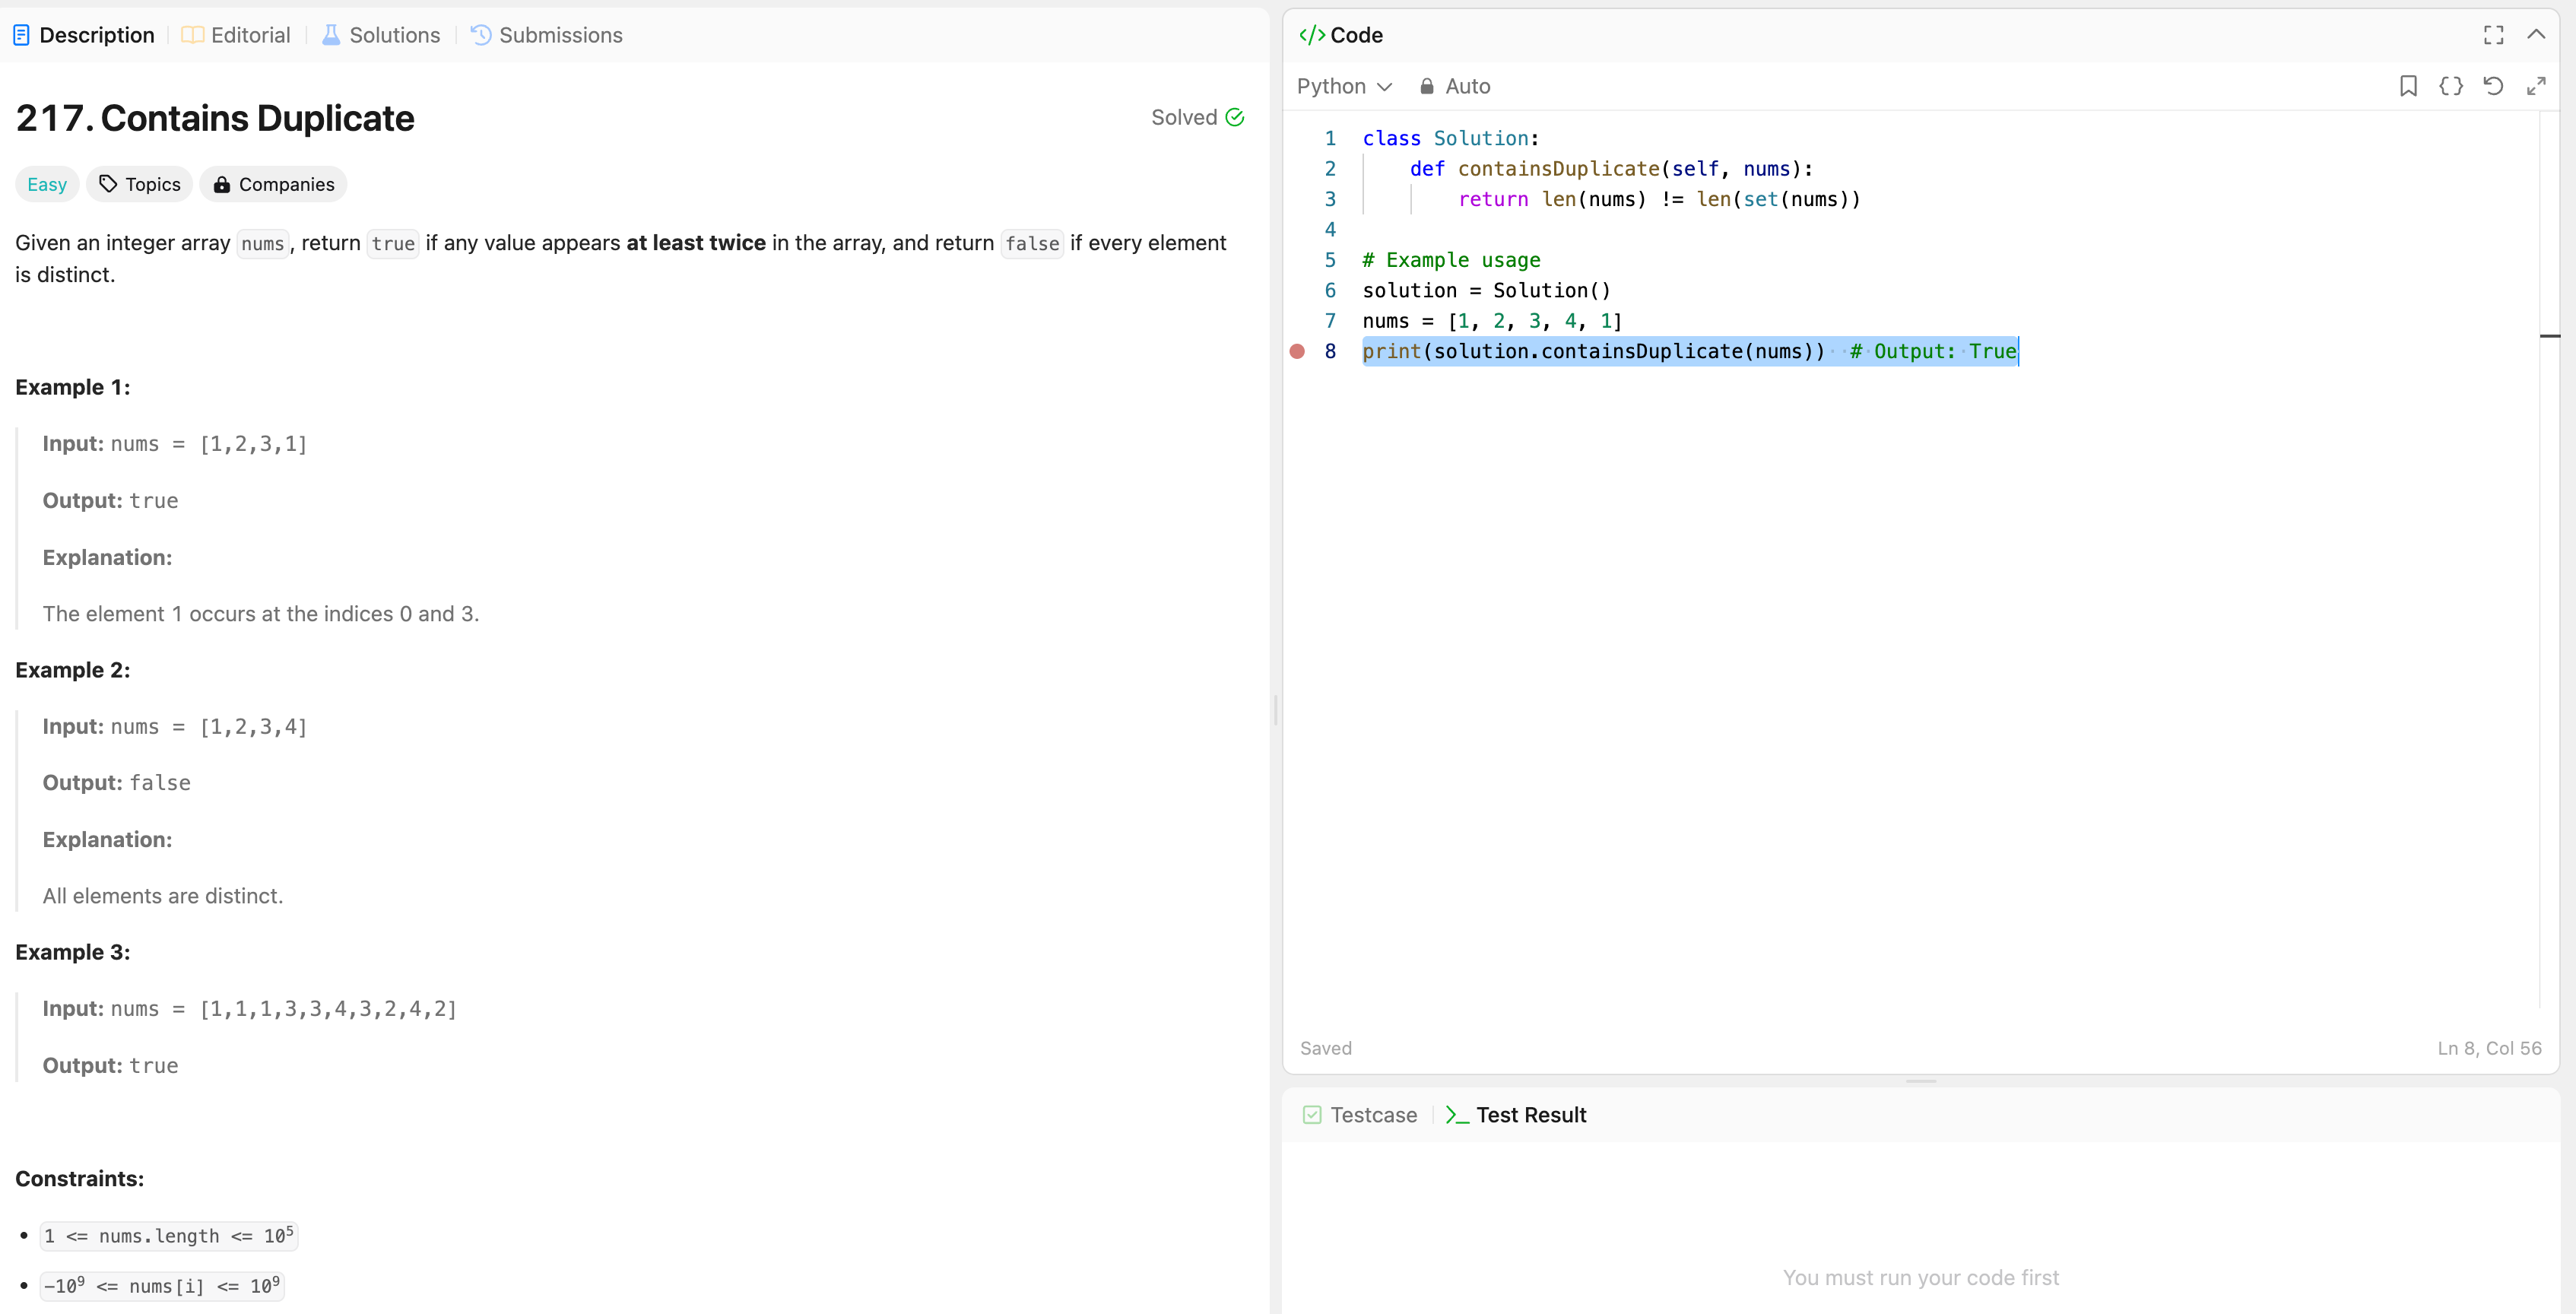The height and width of the screenshot is (1314, 2576).
Task: Remove the breakpoint on line 8
Action: pos(1297,351)
